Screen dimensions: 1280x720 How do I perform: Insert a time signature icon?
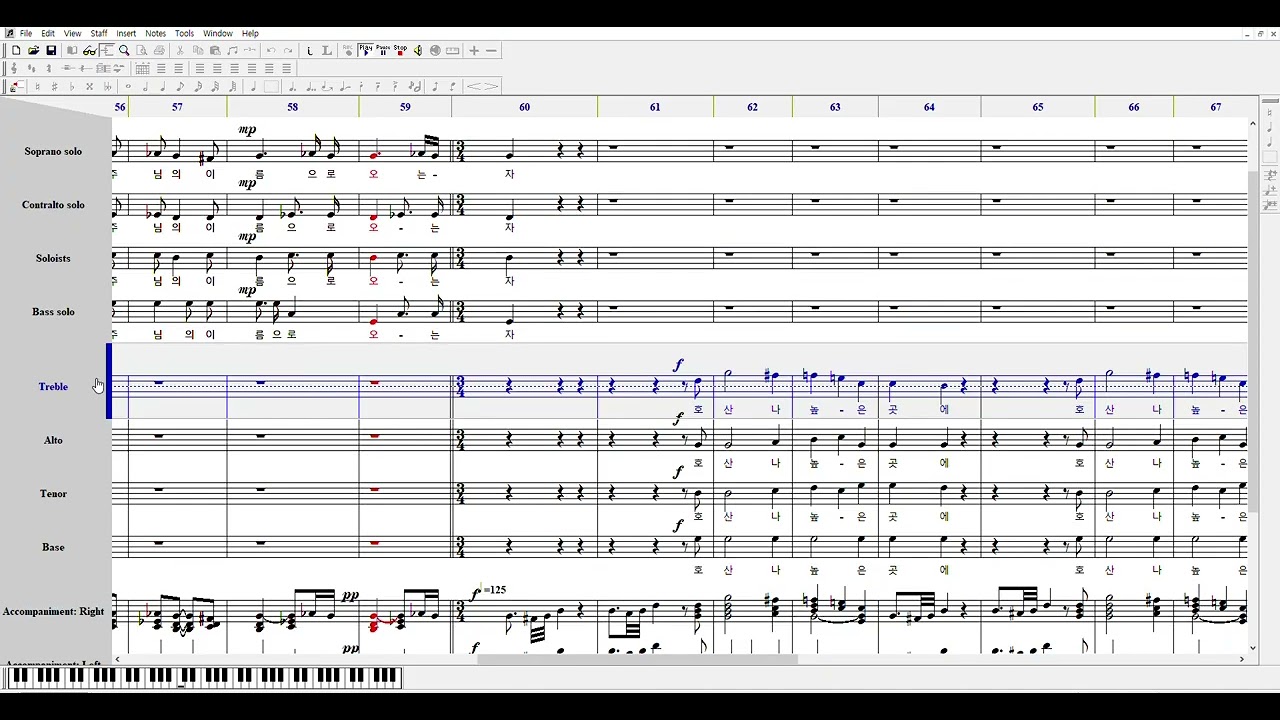(49, 68)
